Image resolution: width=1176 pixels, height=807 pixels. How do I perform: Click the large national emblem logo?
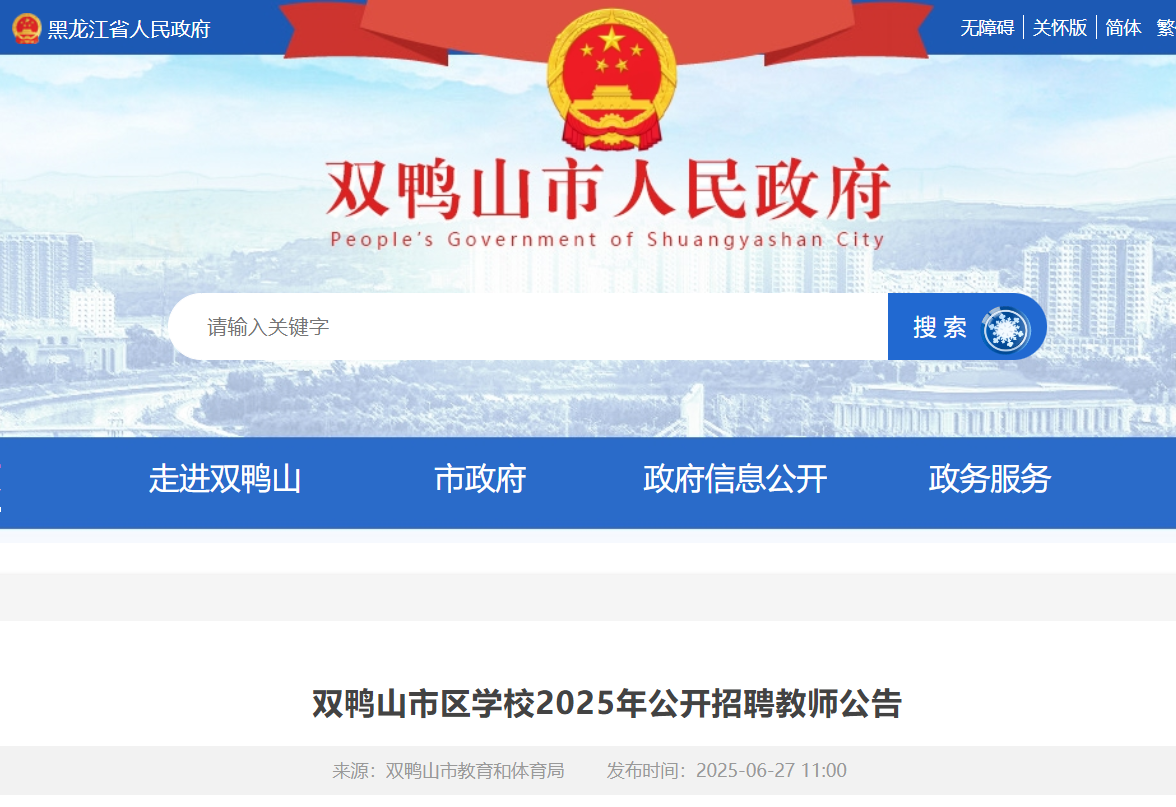point(611,80)
